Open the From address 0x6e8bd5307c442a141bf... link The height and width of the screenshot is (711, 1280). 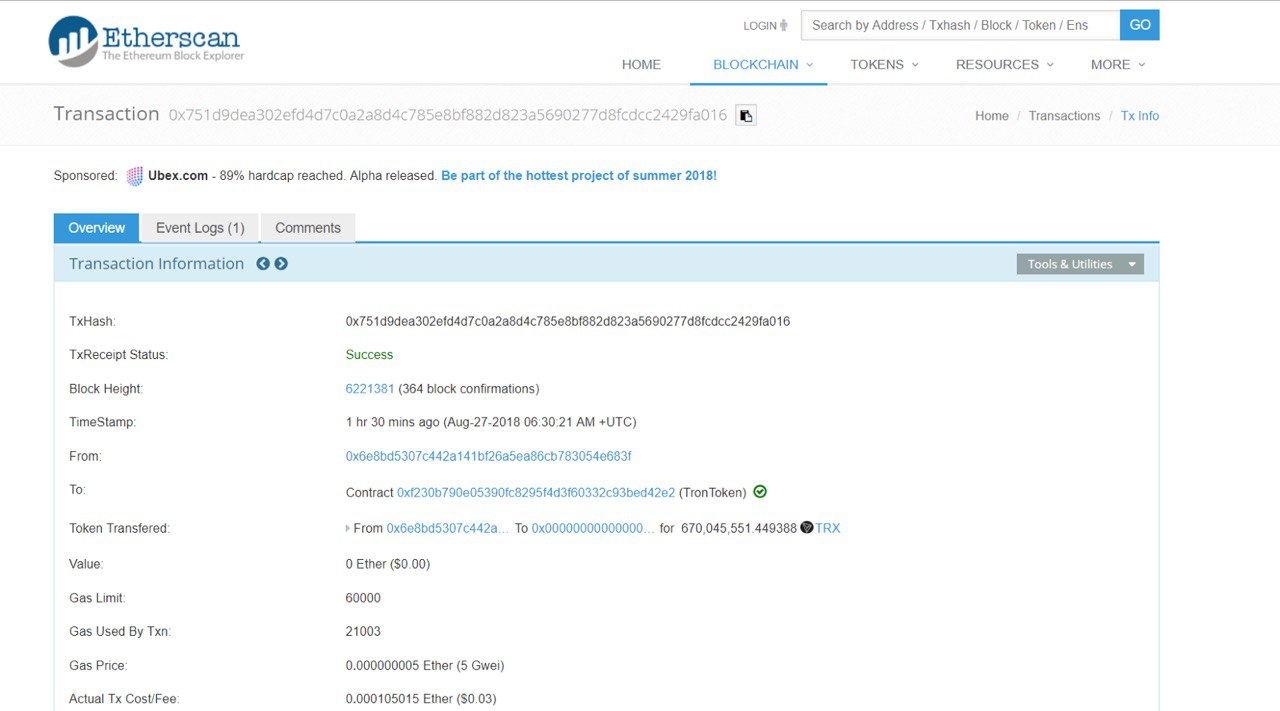tap(488, 456)
